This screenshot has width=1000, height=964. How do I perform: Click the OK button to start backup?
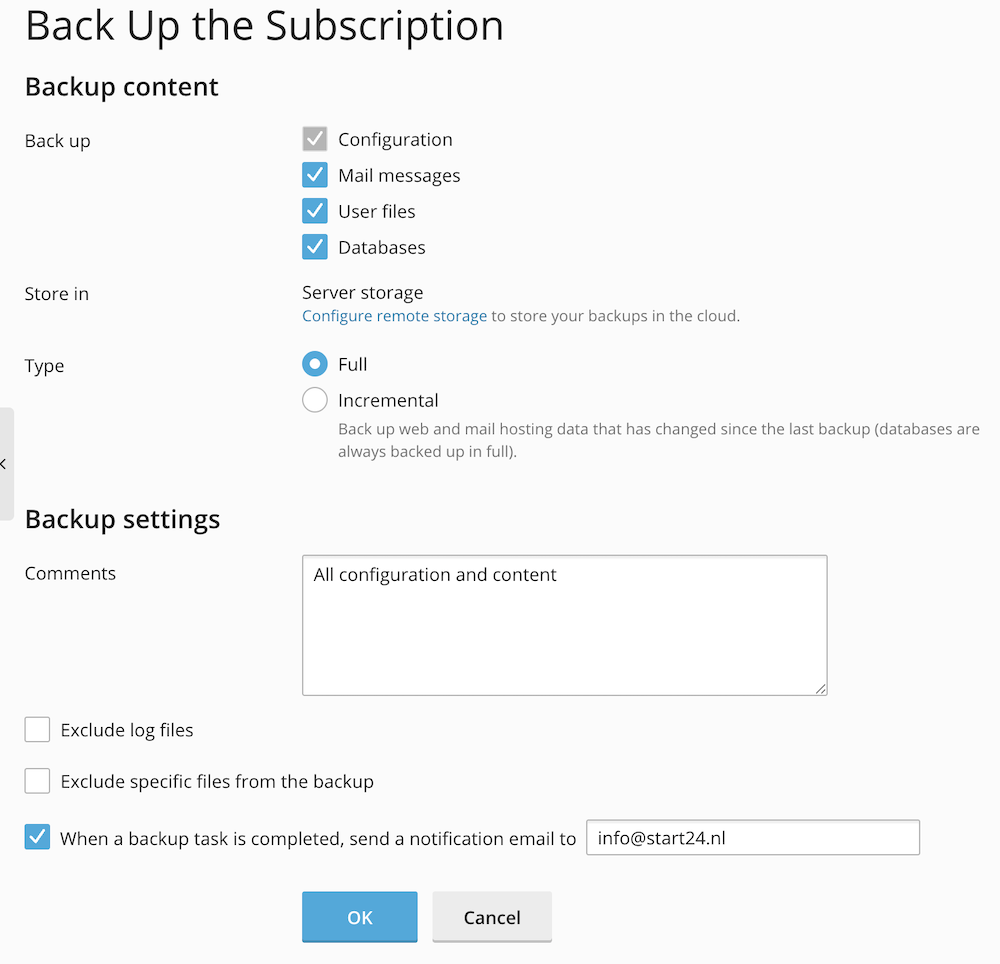click(x=359, y=916)
